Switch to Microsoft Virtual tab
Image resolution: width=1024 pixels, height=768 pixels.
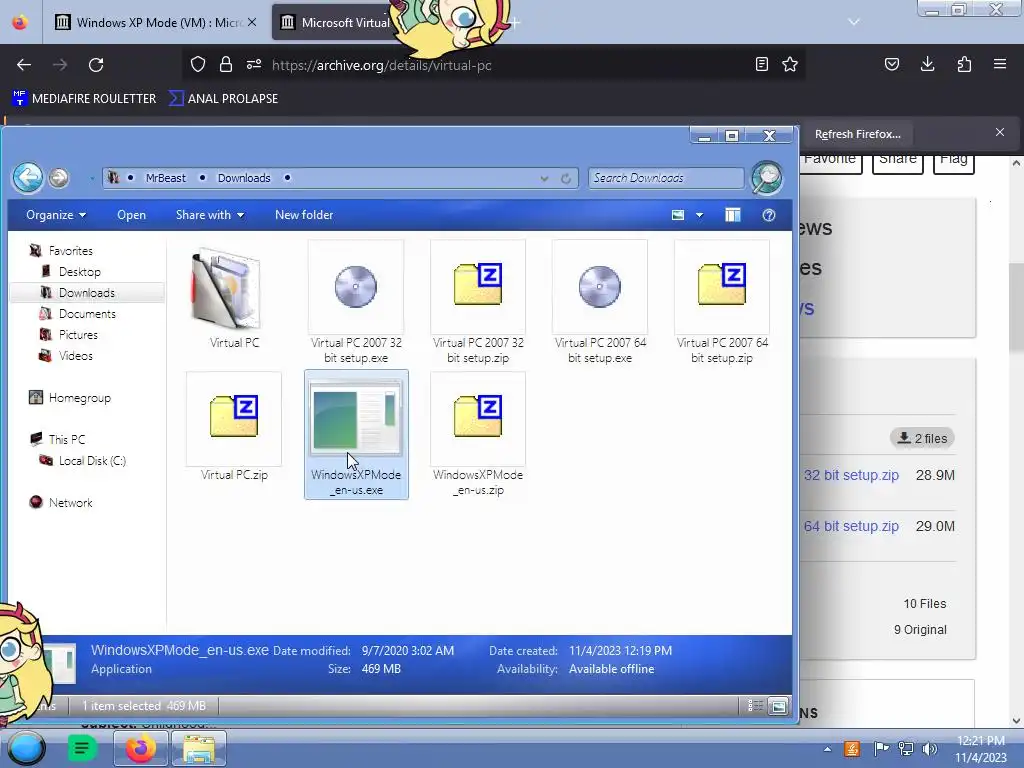point(336,22)
